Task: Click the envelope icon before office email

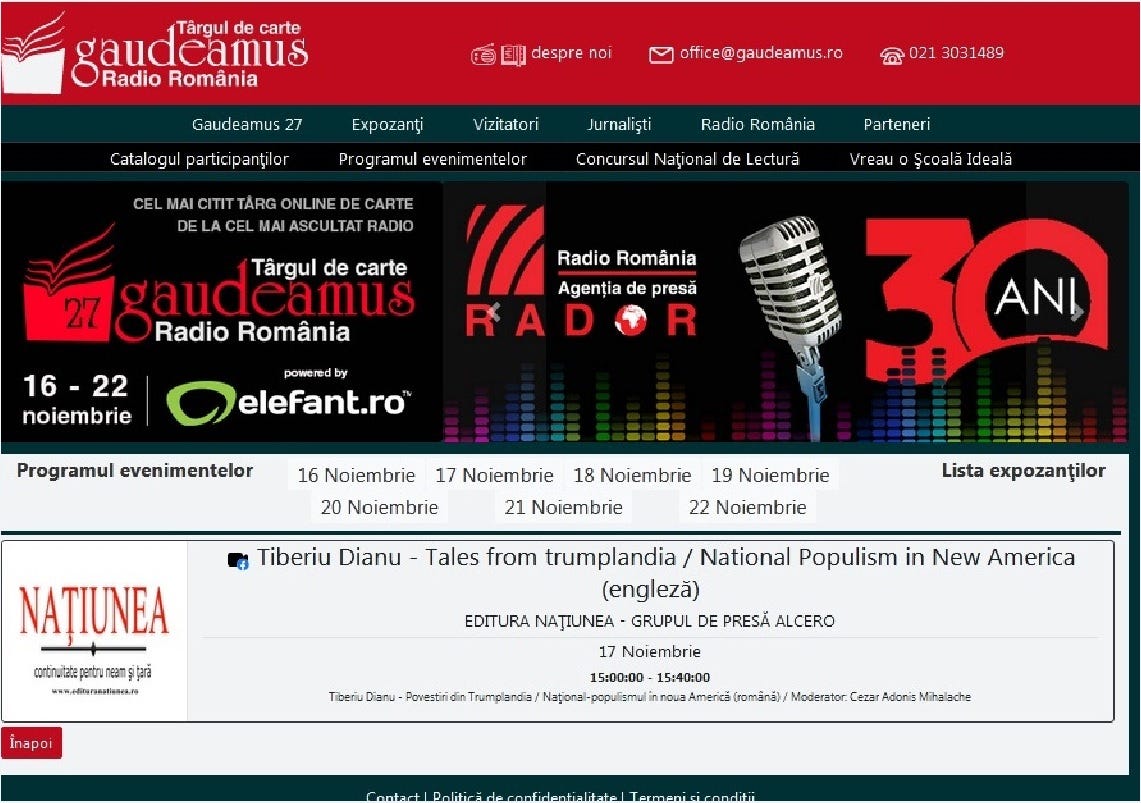Action: point(661,55)
